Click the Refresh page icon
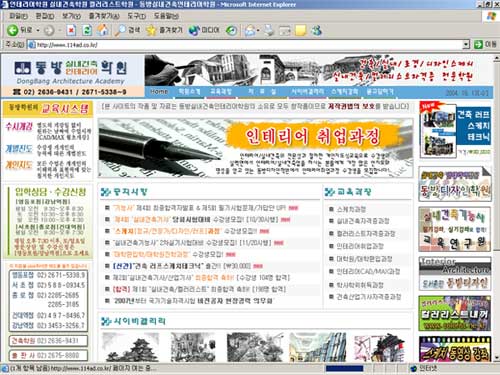 [87, 31]
